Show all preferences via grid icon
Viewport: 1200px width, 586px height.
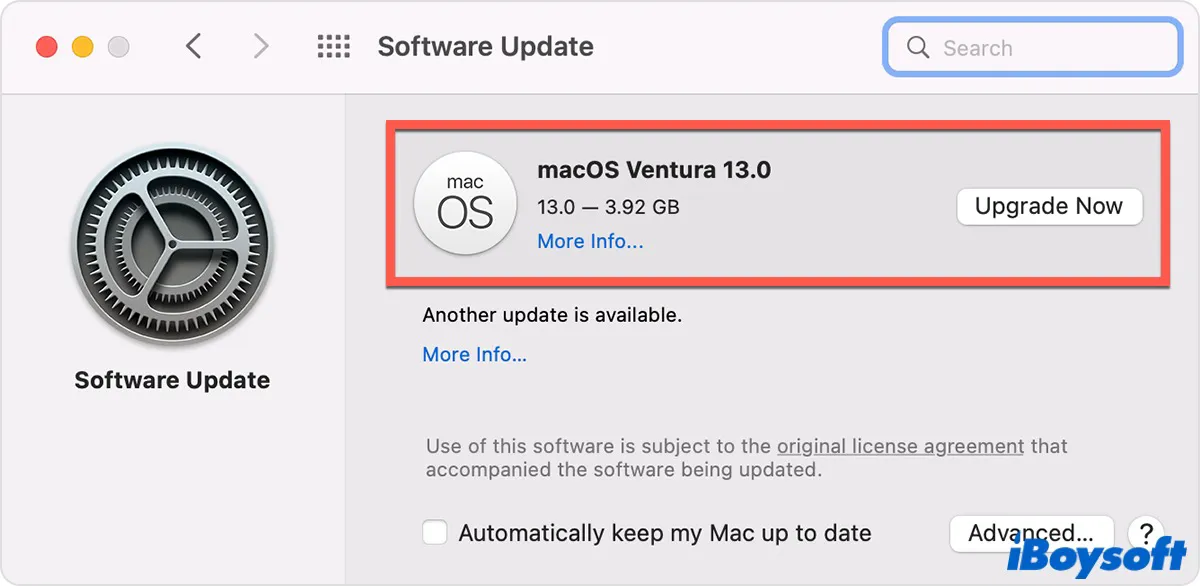[333, 46]
